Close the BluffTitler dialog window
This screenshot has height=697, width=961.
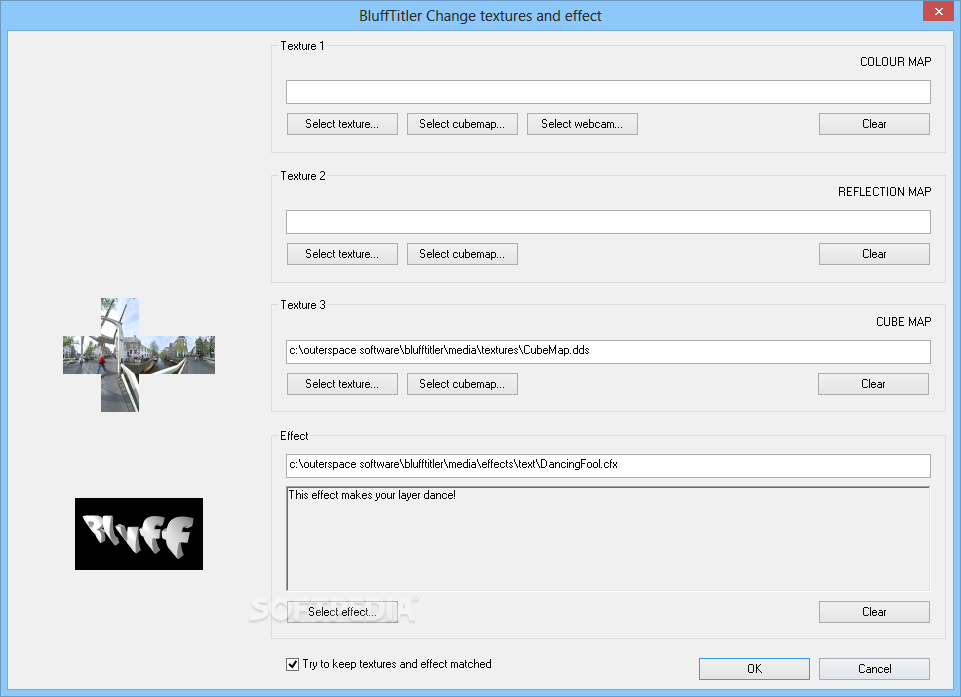tap(939, 12)
